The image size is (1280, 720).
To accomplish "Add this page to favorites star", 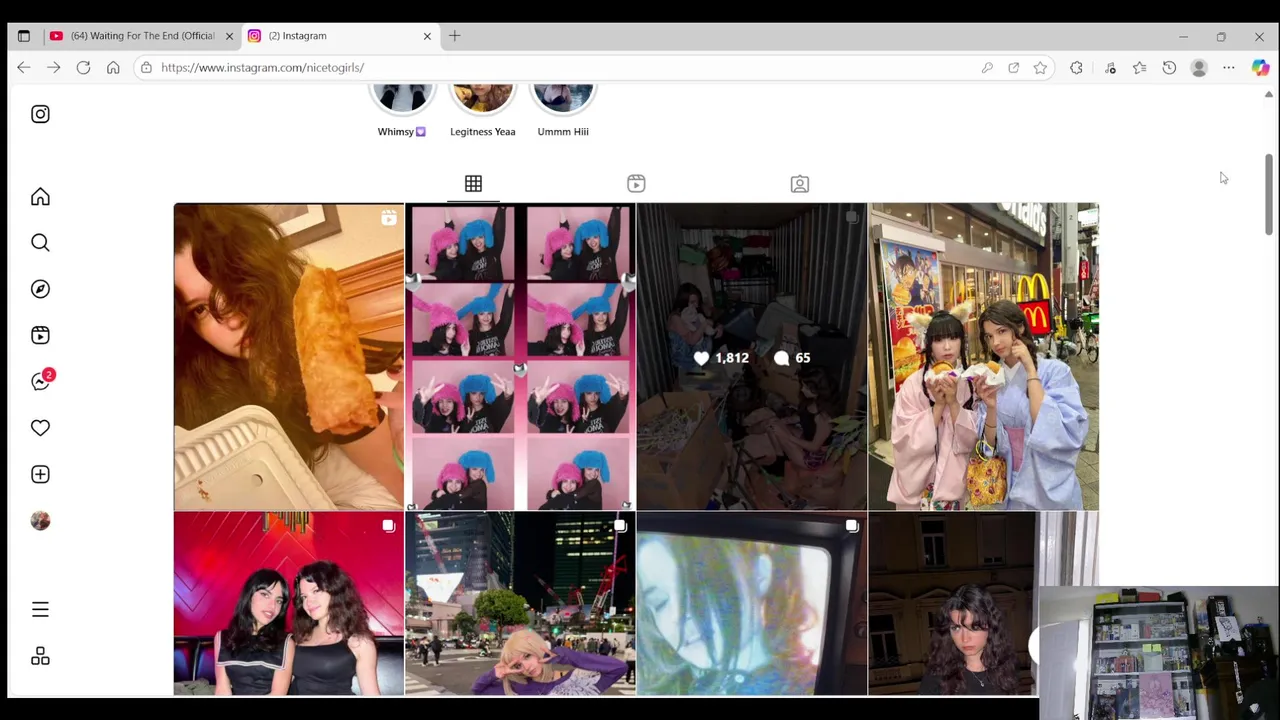I will tap(1040, 68).
